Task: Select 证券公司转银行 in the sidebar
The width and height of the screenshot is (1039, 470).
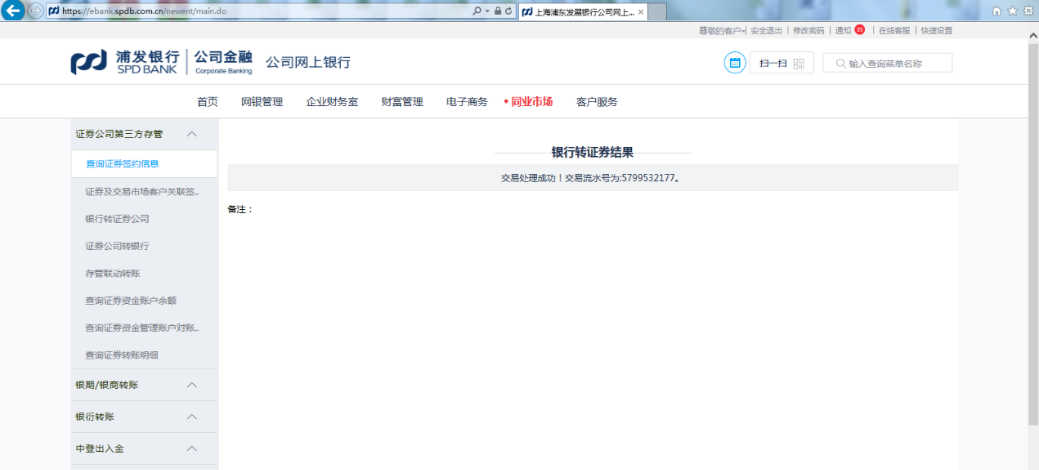Action: click(x=117, y=246)
